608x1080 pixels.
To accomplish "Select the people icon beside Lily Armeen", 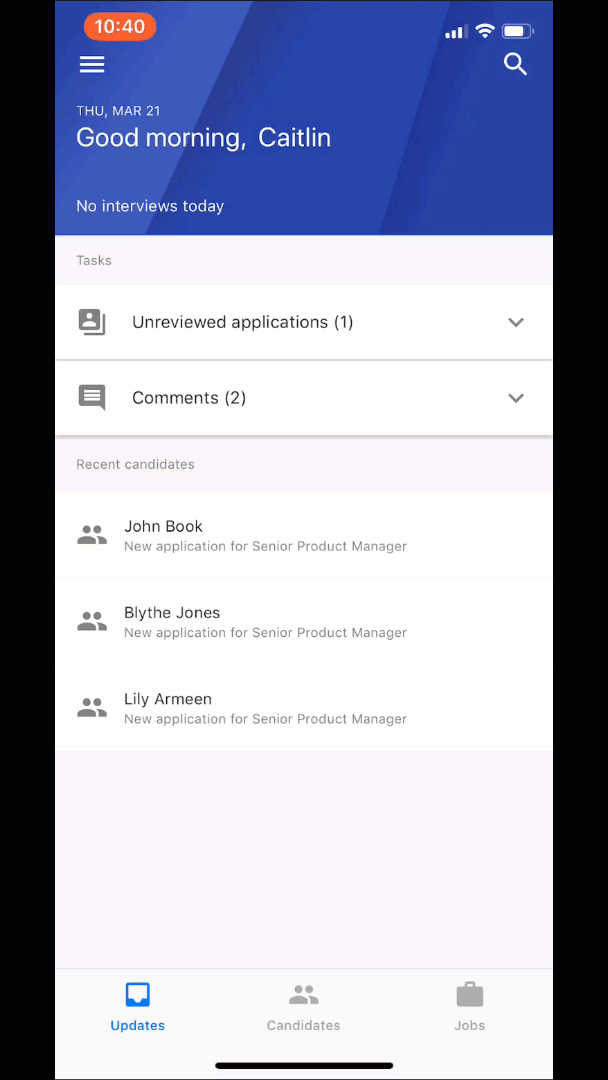I will click(x=92, y=708).
